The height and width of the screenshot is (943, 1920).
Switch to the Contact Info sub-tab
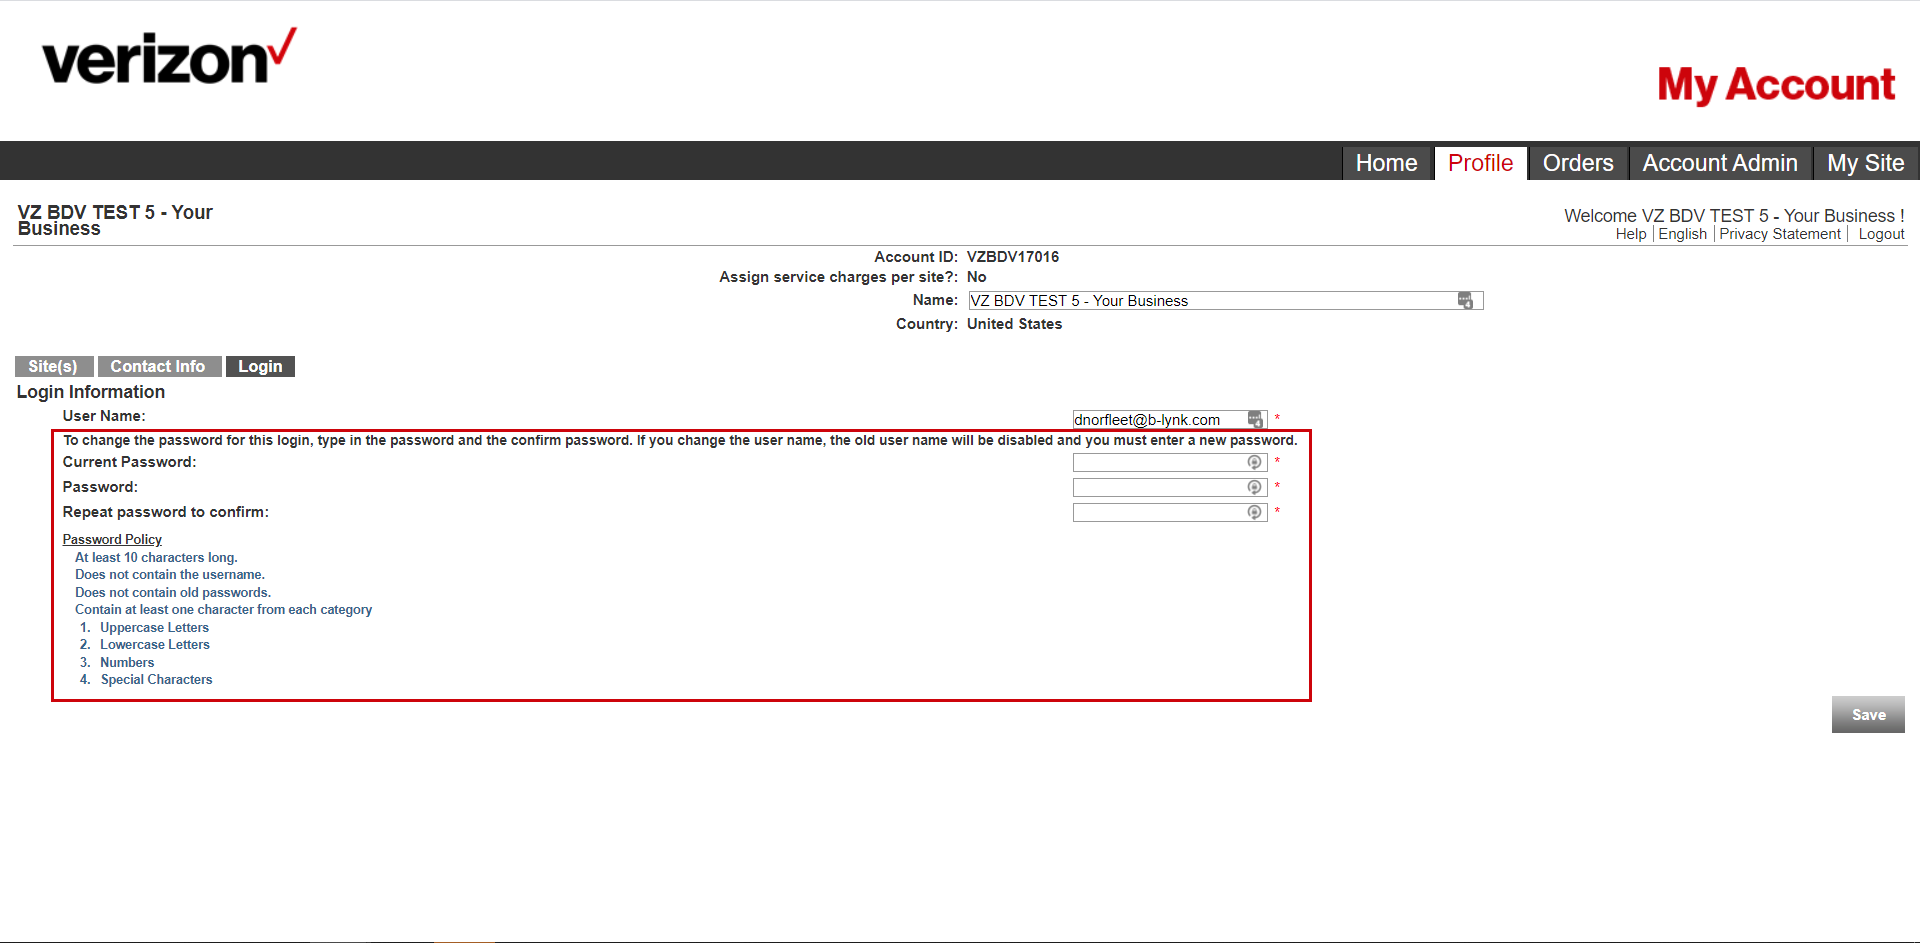[x=158, y=366]
